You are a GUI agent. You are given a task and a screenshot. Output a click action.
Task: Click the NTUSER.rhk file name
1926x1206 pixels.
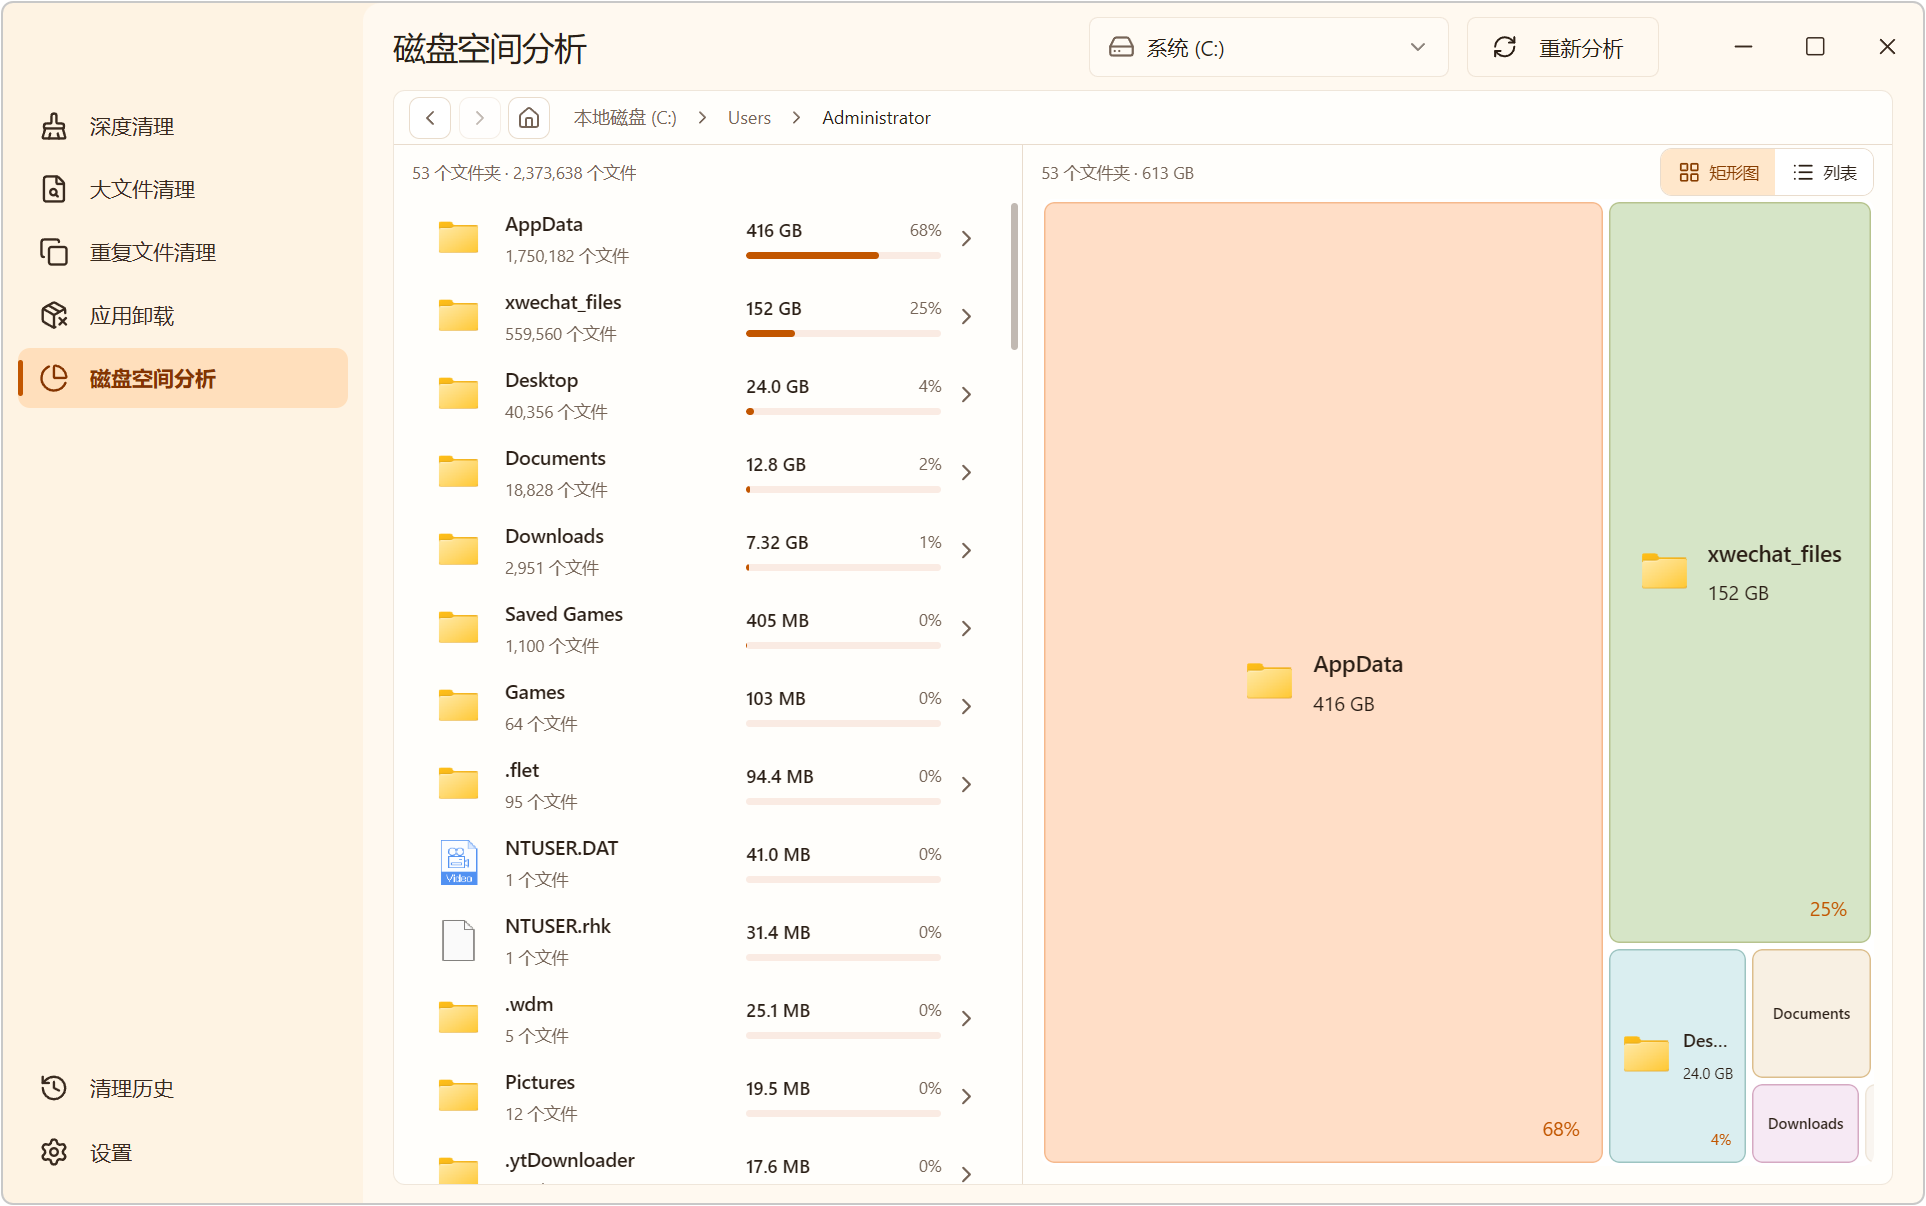(x=557, y=926)
